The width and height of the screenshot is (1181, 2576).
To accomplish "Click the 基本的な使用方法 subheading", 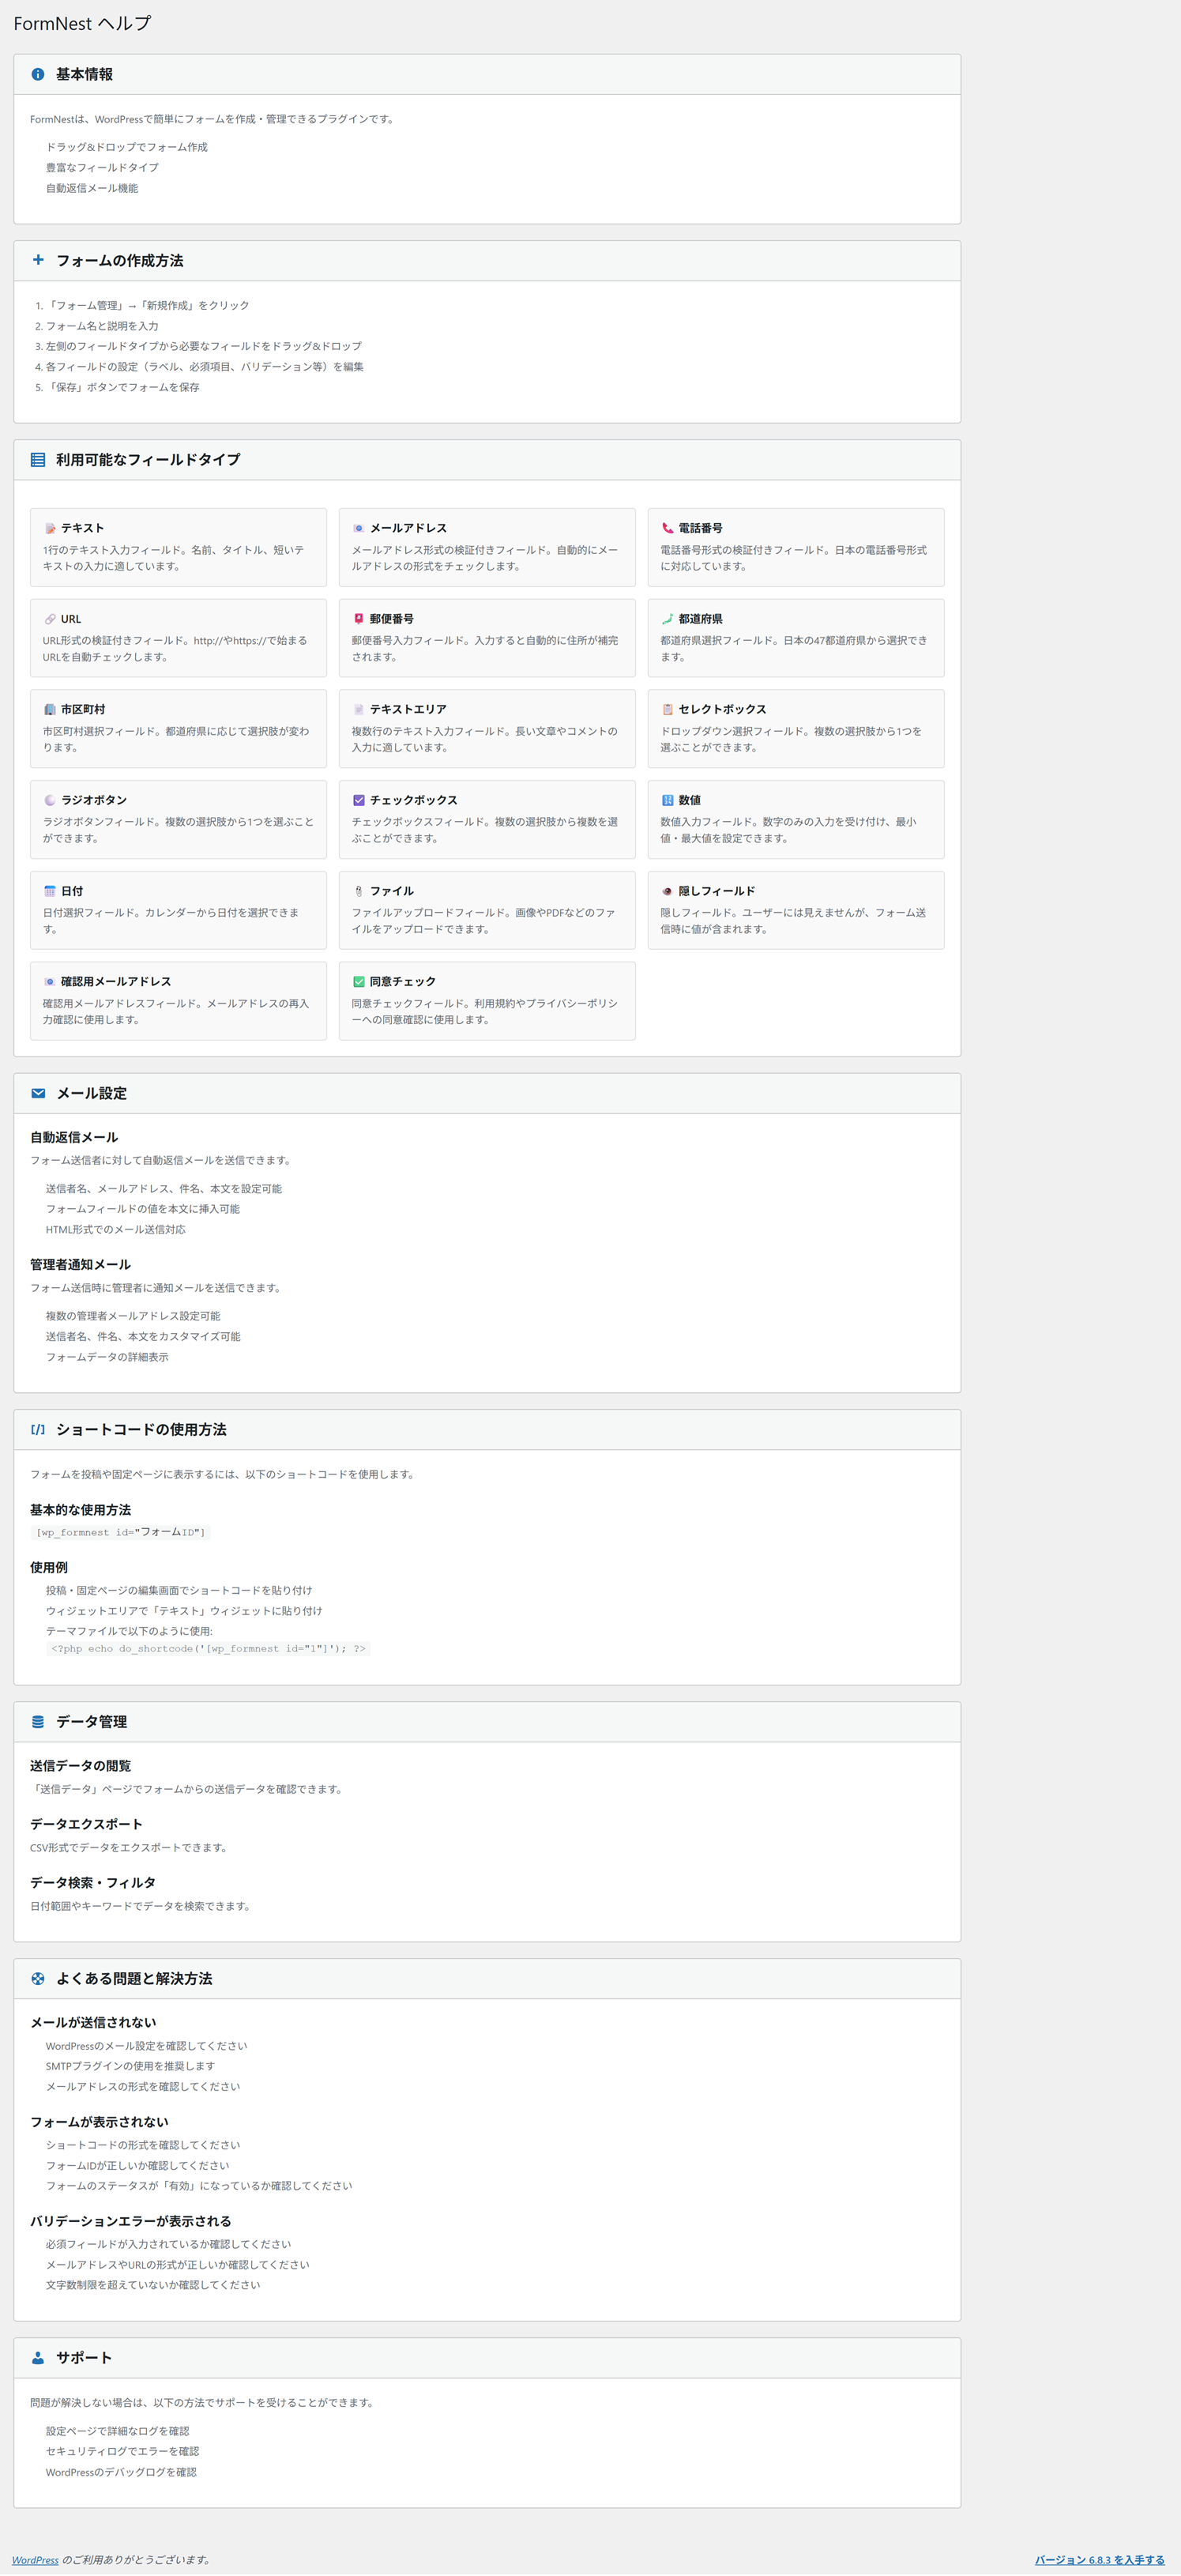I will pos(80,1510).
